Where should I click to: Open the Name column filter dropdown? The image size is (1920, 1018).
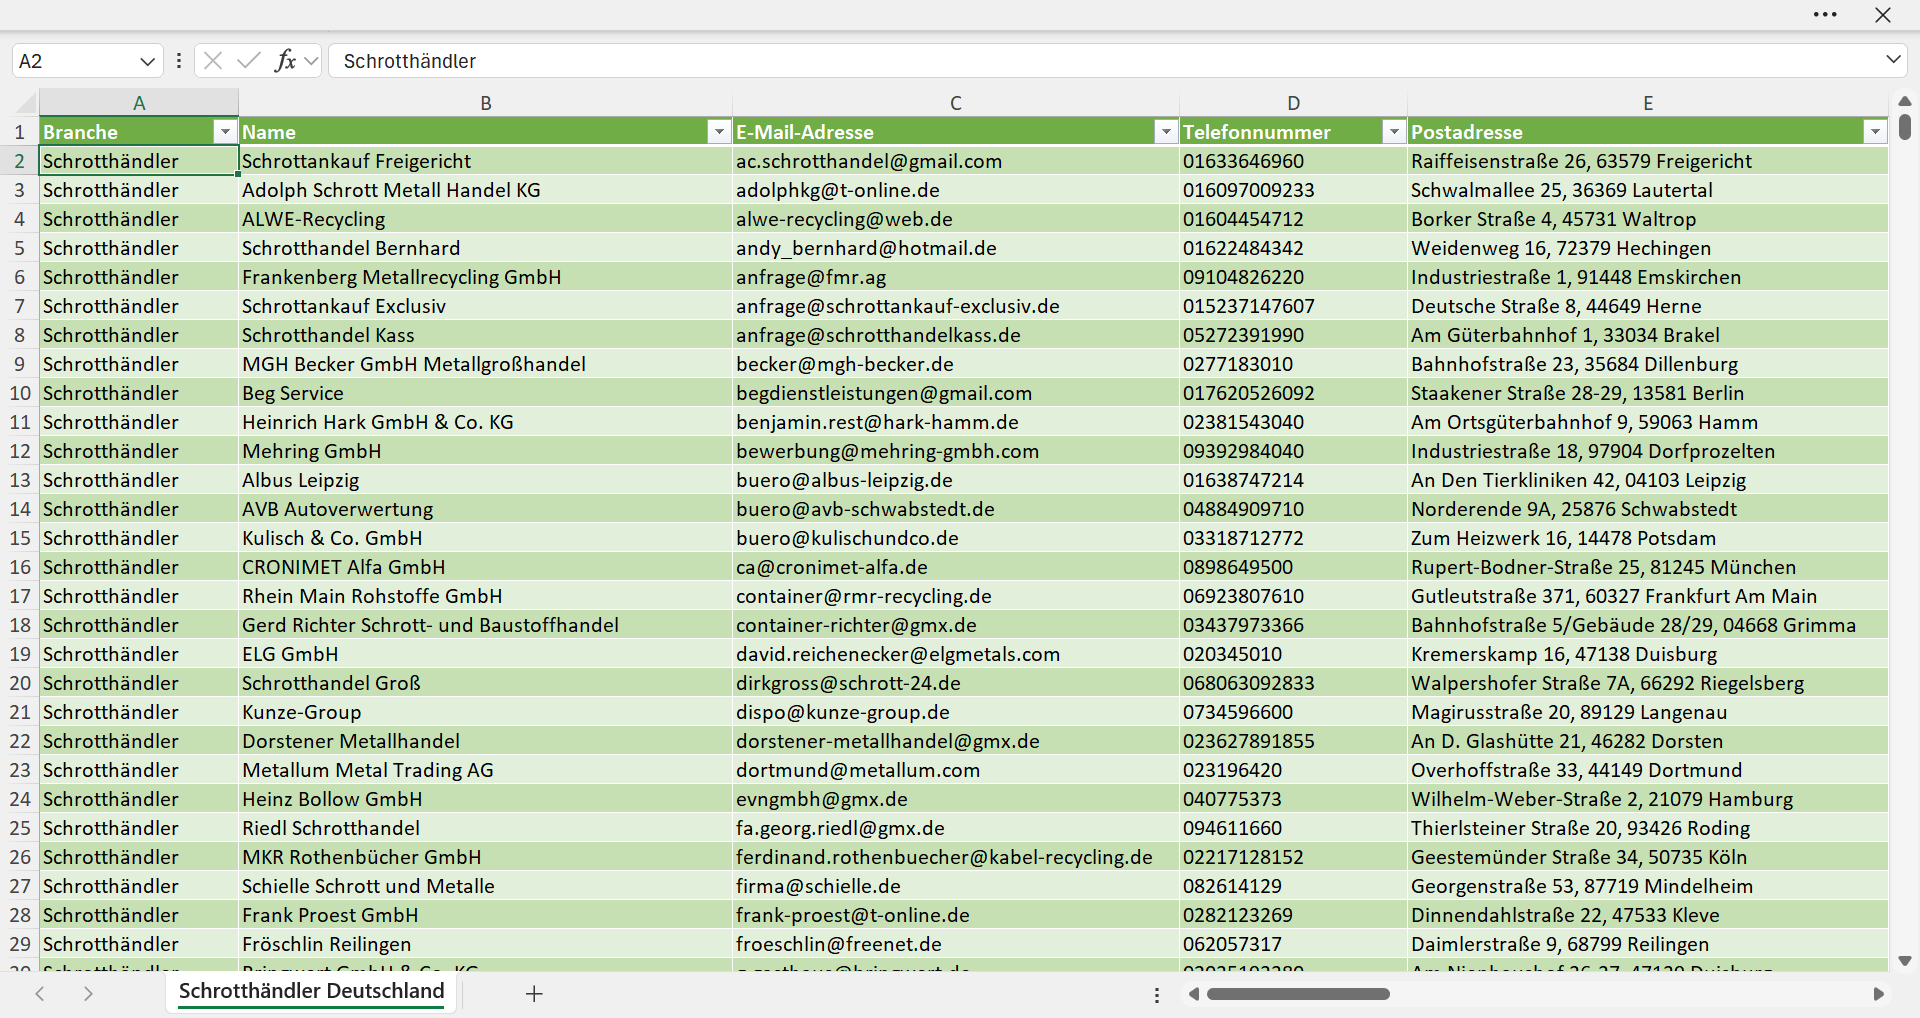(x=719, y=132)
